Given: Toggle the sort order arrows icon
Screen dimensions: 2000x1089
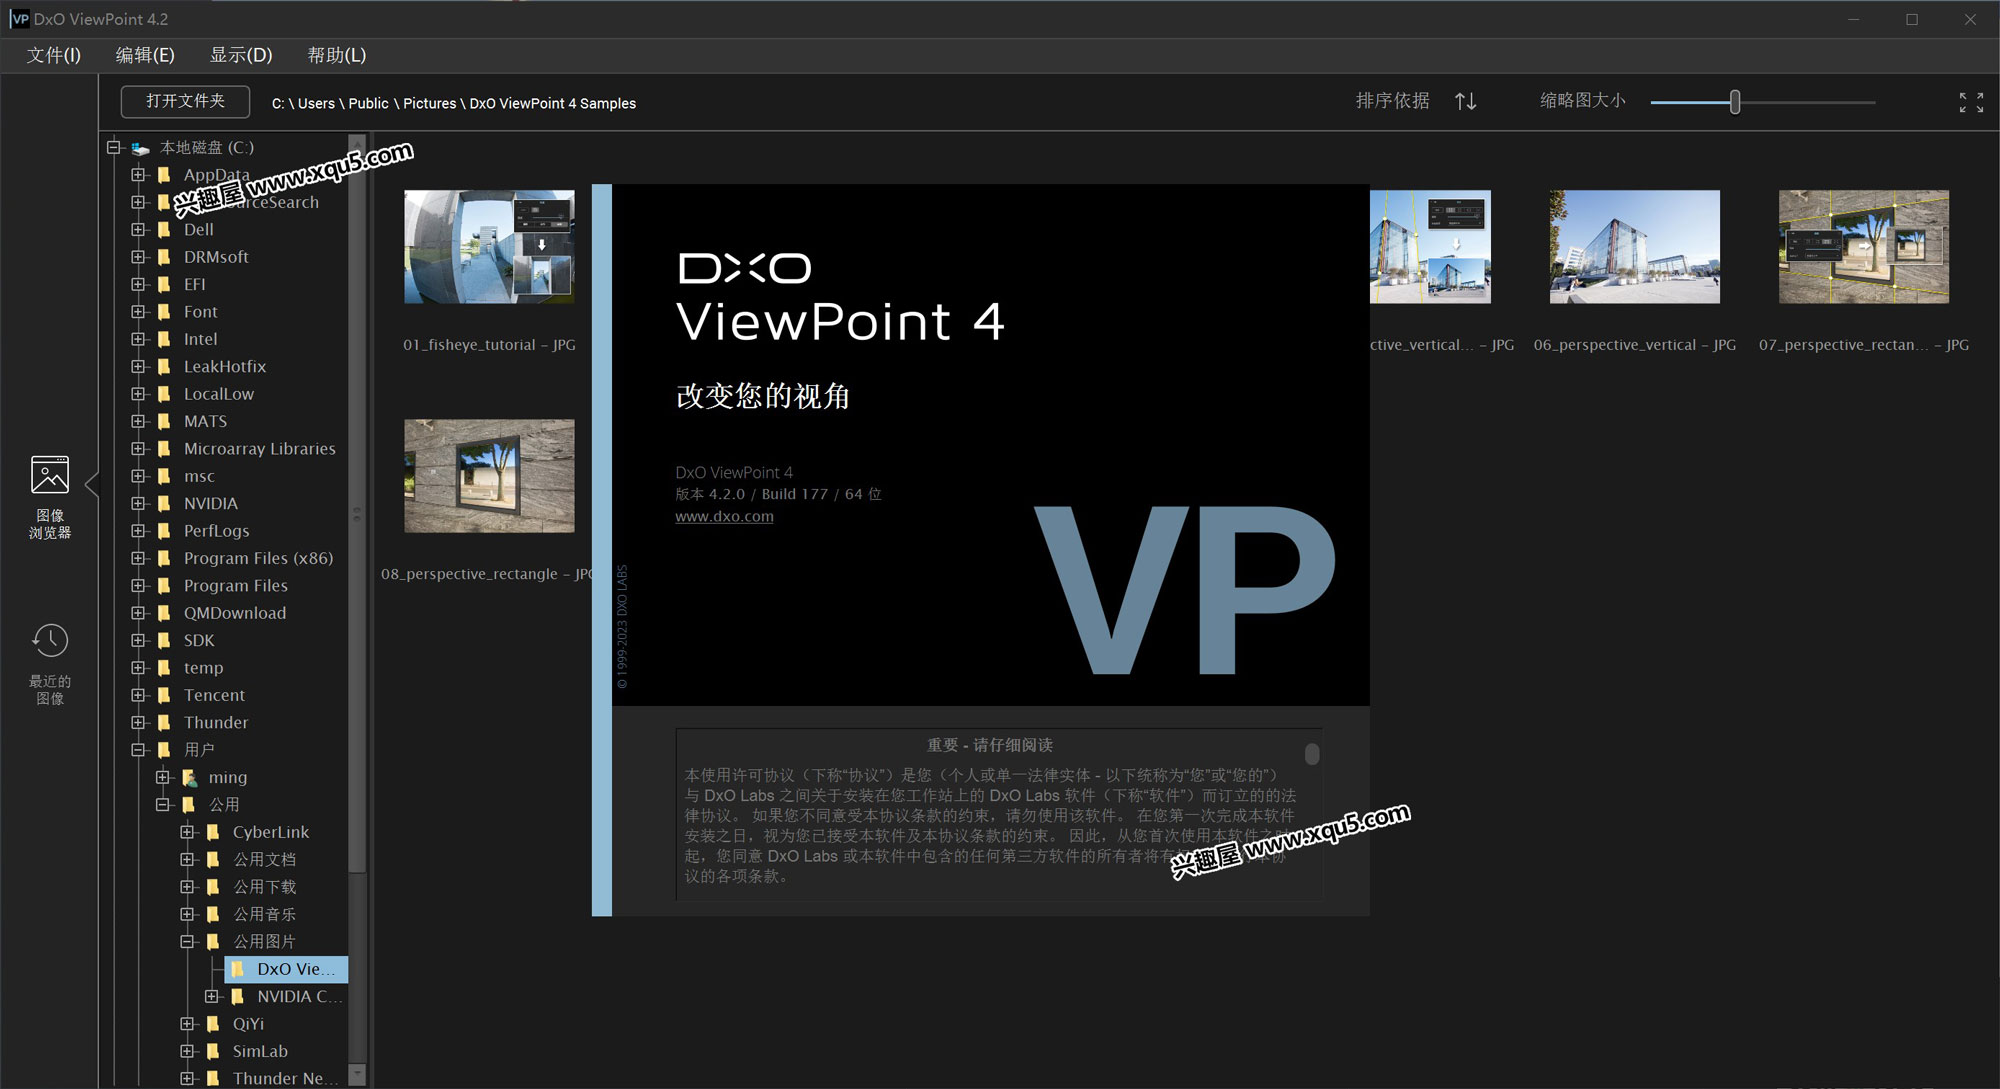Looking at the screenshot, I should click(x=1465, y=101).
